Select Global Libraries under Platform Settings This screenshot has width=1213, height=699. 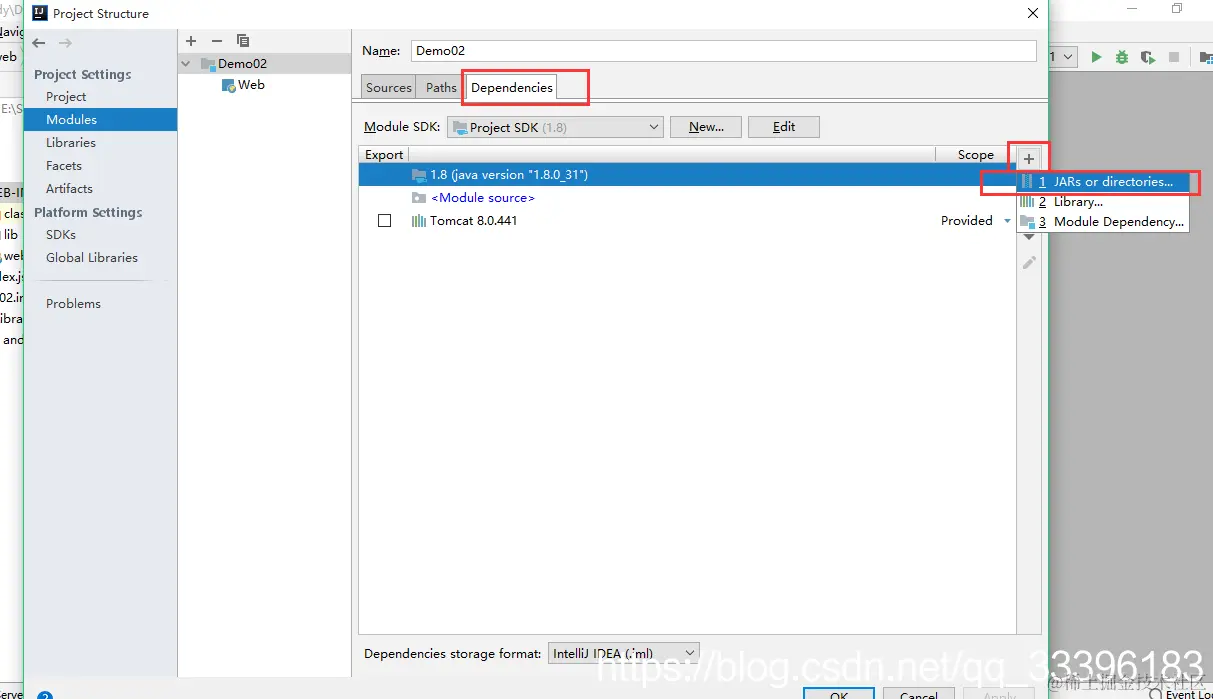click(92, 257)
